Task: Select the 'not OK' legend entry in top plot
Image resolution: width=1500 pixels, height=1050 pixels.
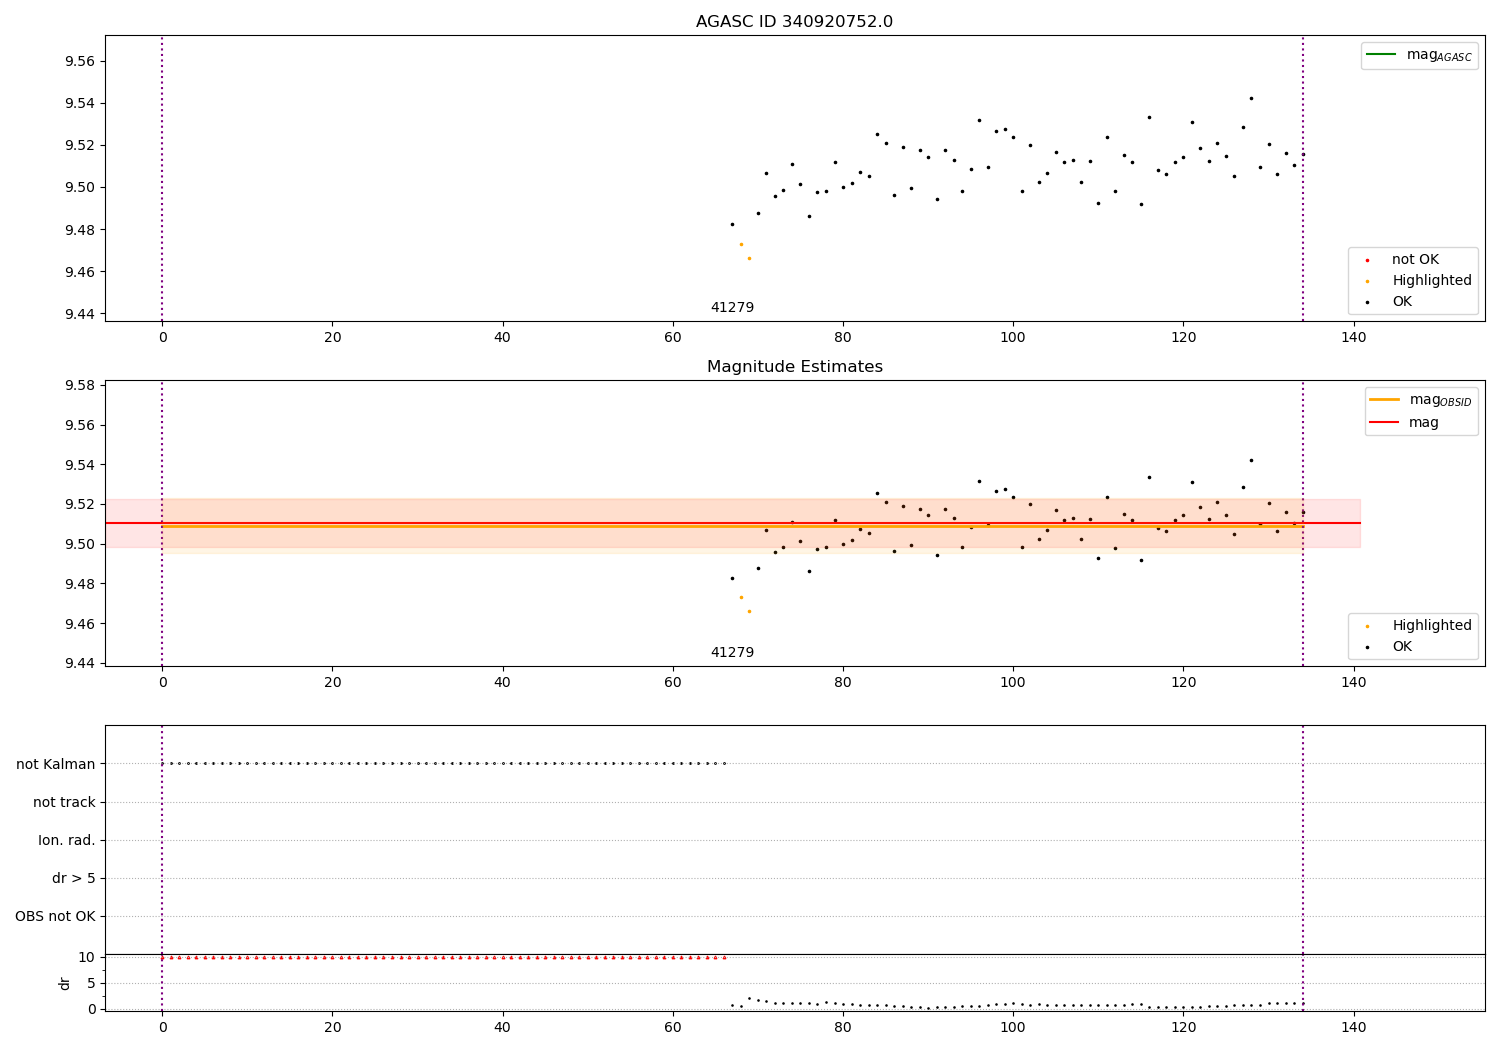Action: click(1415, 260)
